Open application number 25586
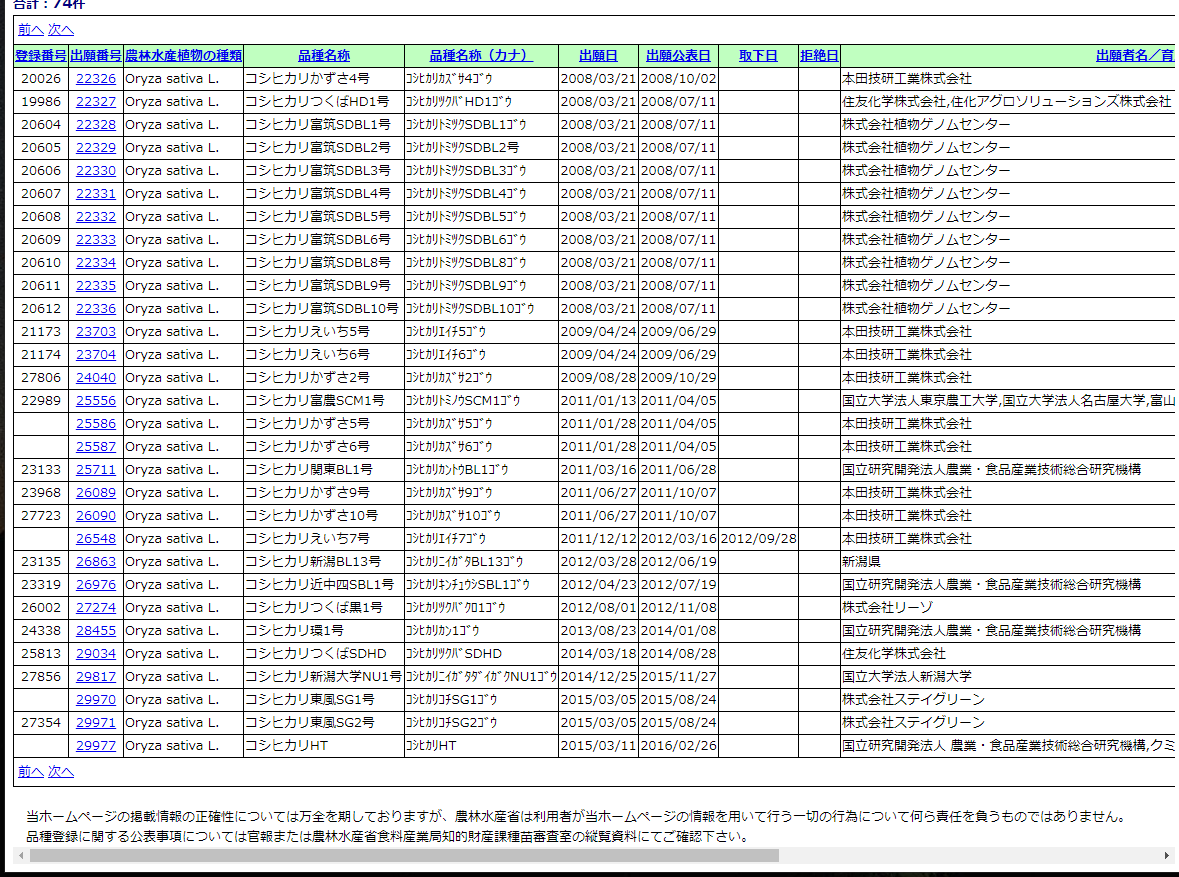This screenshot has height=877, width=1179. pyautogui.click(x=95, y=423)
